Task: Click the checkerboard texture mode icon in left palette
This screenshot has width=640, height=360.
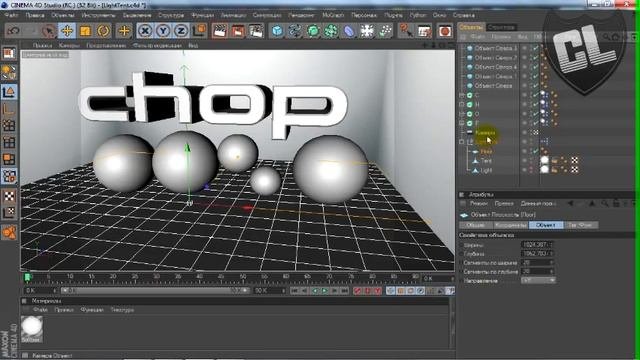Action: (x=9, y=196)
